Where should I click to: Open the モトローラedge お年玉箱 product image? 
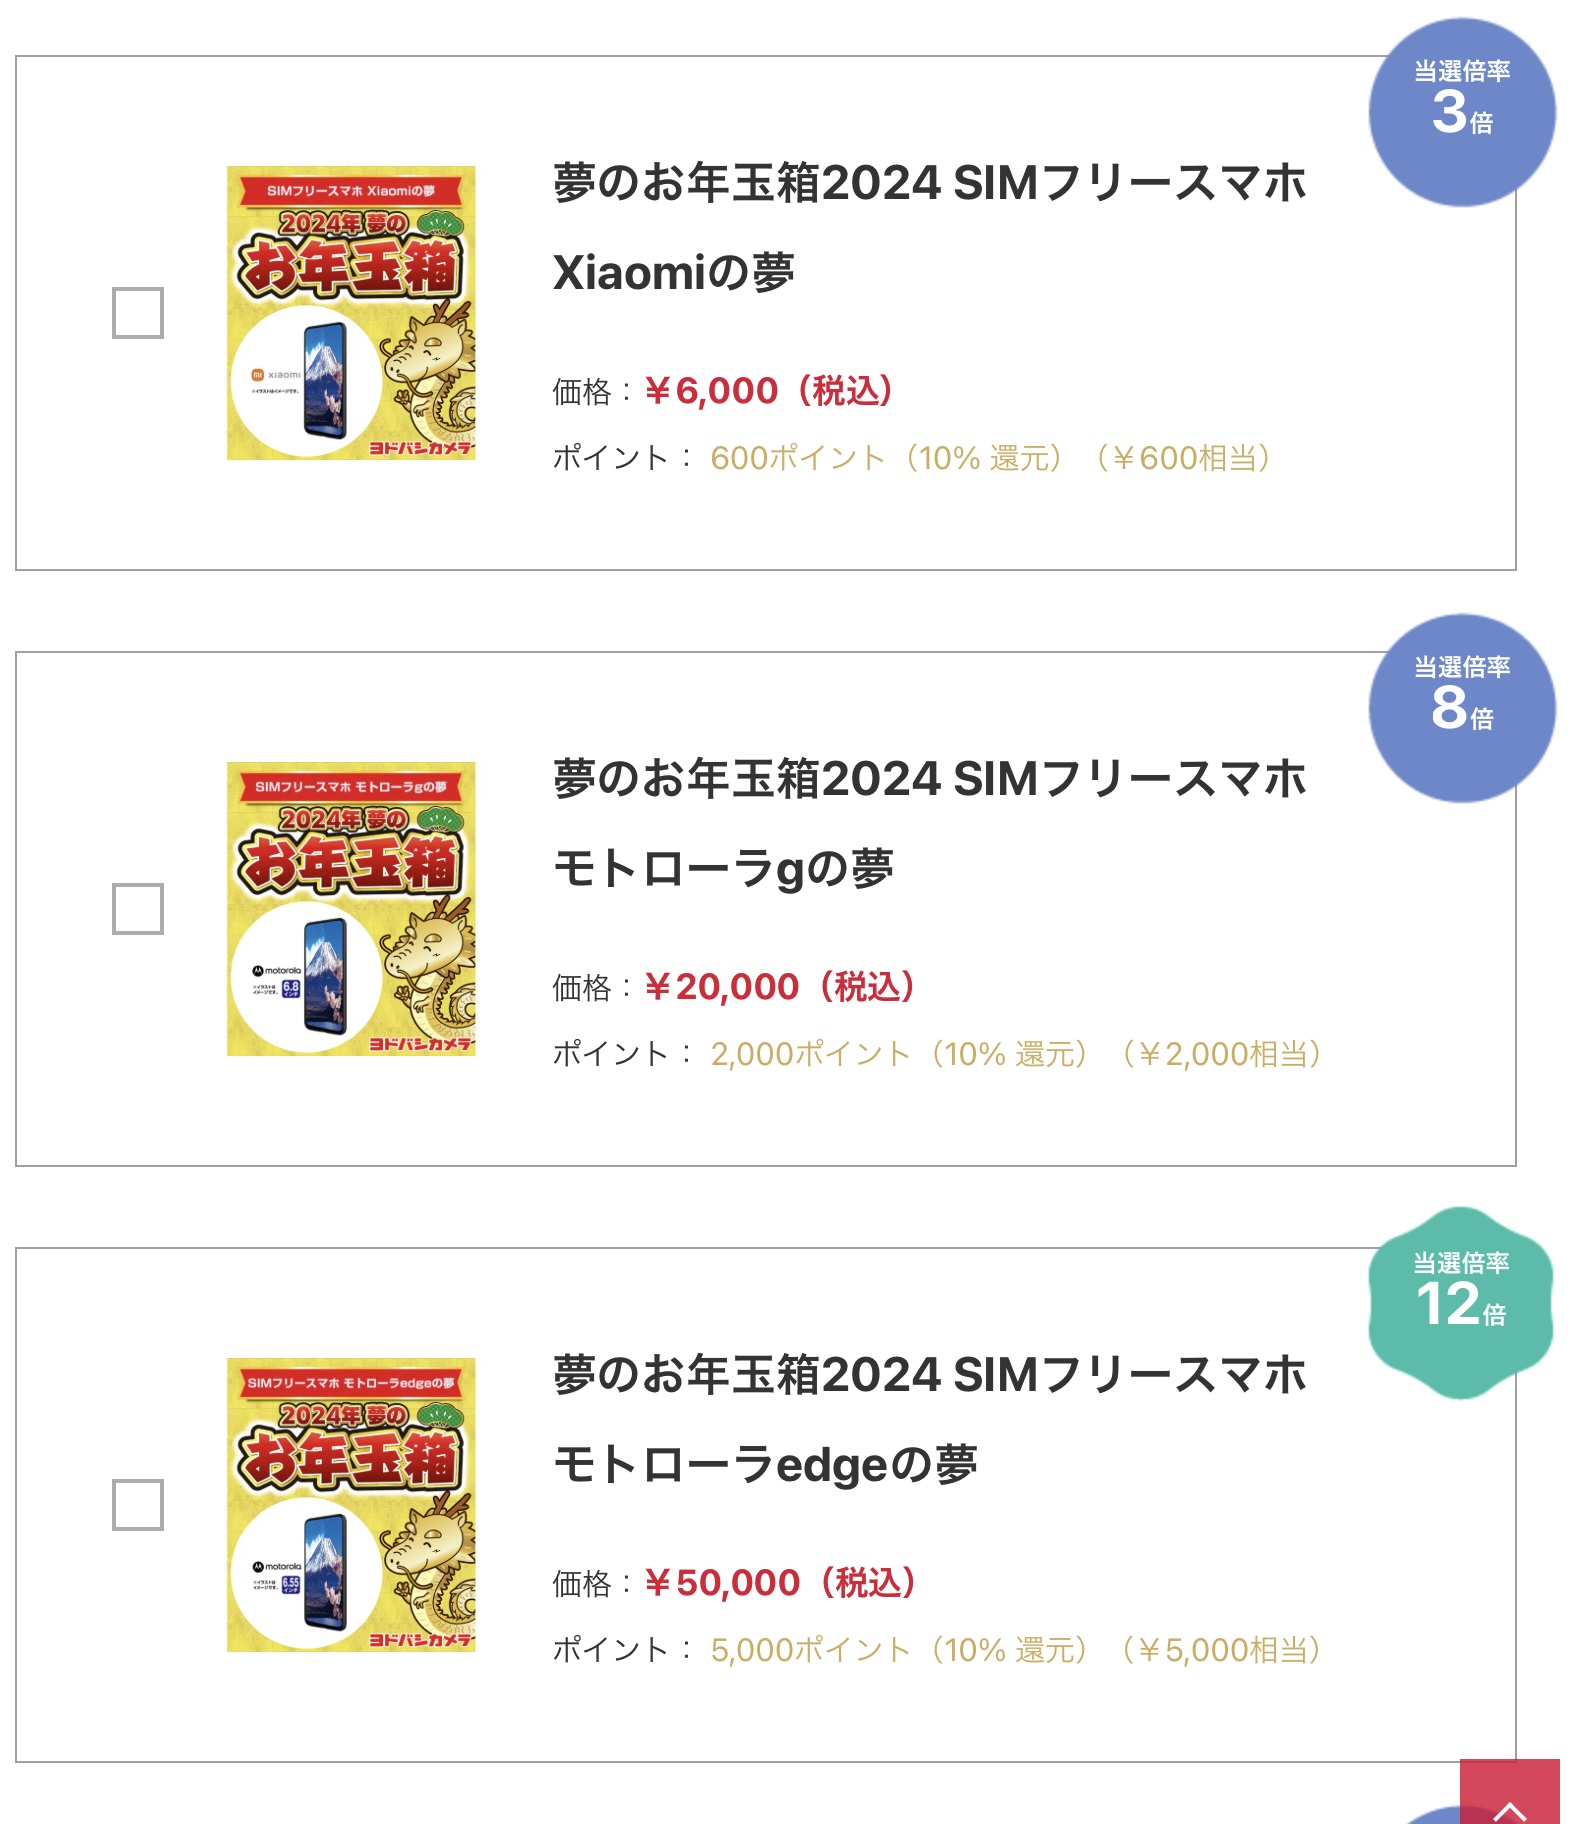pos(351,1505)
